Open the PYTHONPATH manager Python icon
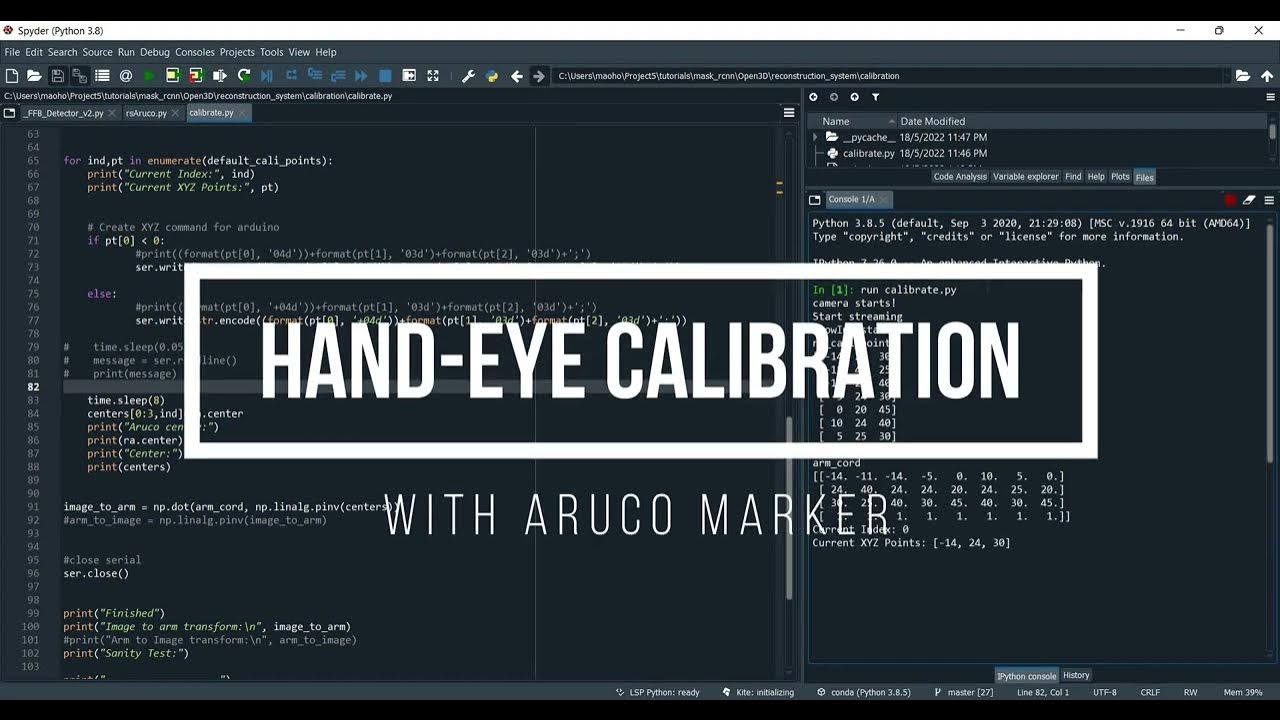The width and height of the screenshot is (1280, 720). (491, 76)
